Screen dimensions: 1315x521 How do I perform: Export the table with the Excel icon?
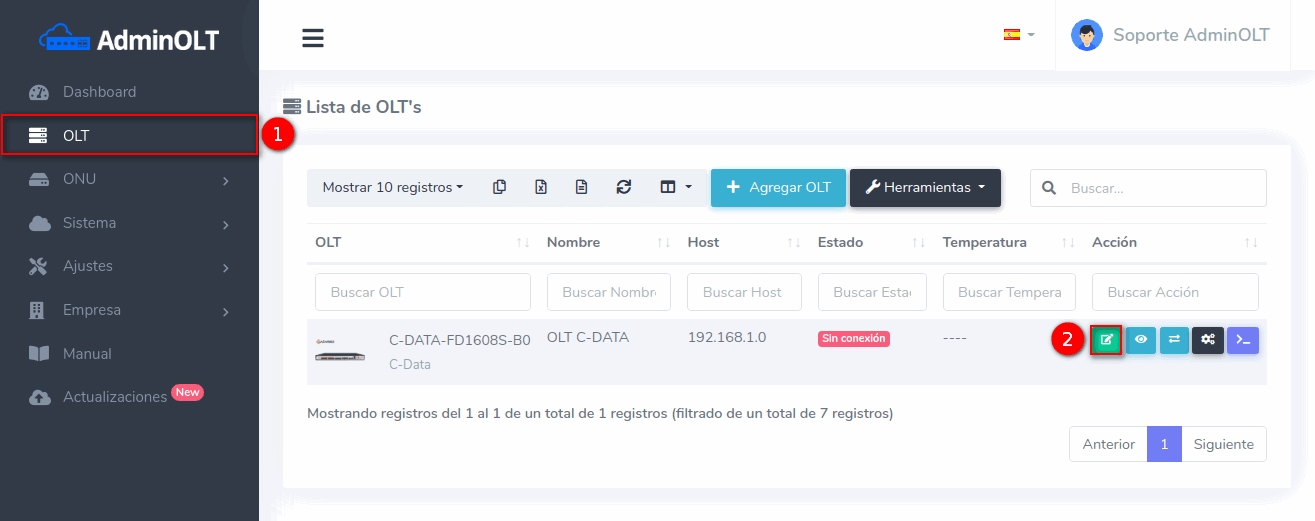point(541,187)
